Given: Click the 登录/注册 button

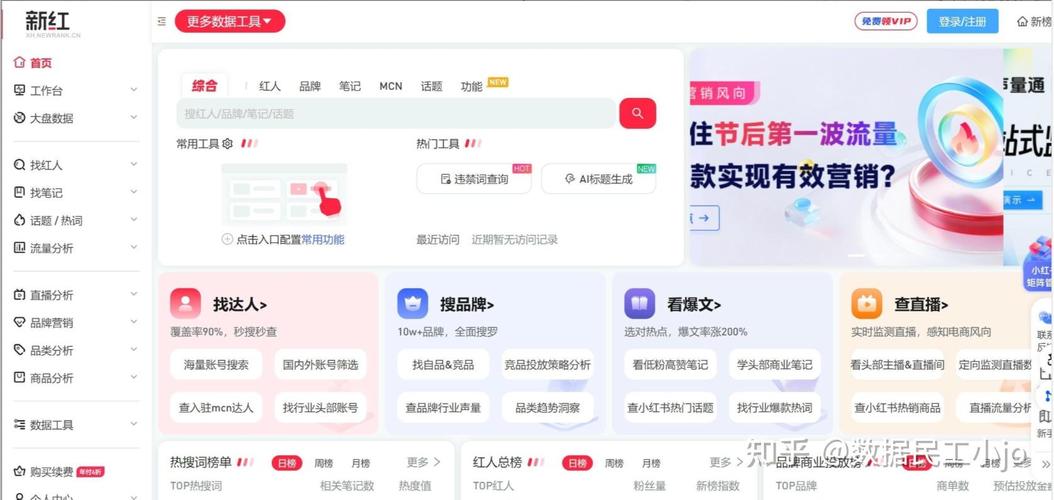Looking at the screenshot, I should (963, 22).
